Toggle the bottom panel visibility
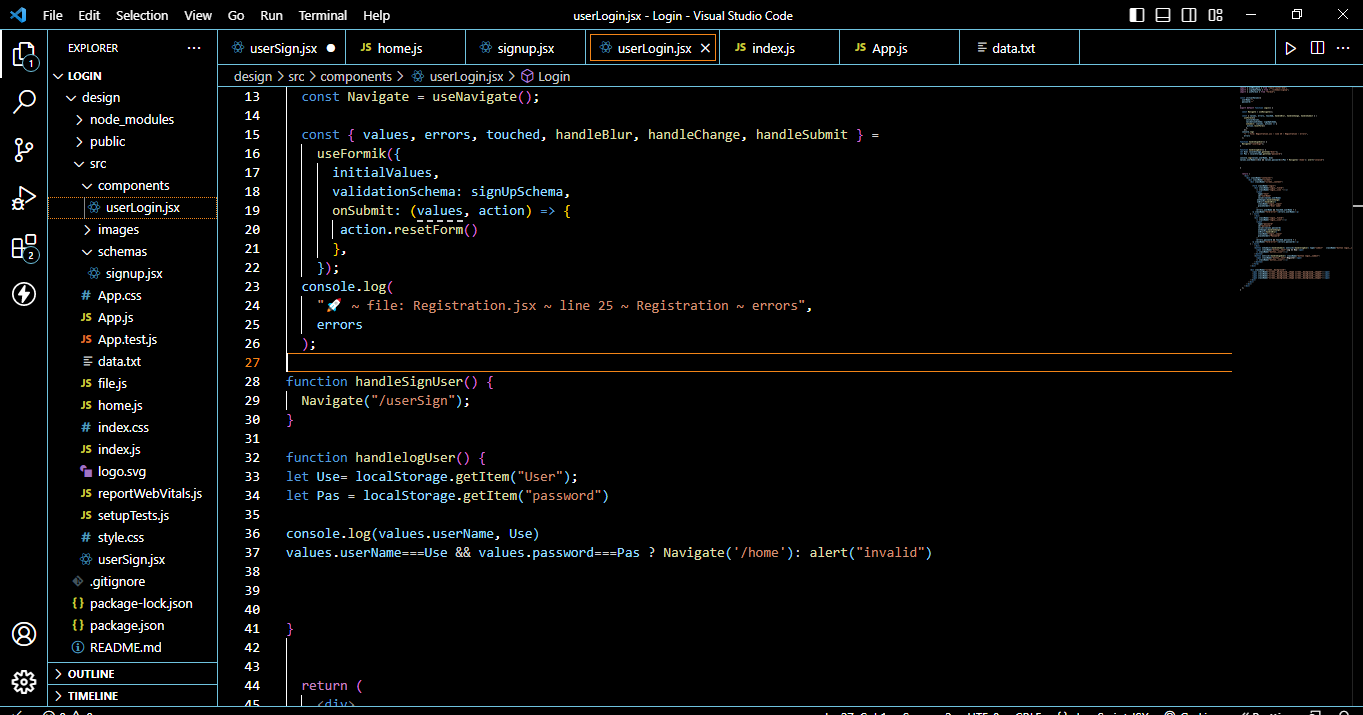 (1162, 15)
